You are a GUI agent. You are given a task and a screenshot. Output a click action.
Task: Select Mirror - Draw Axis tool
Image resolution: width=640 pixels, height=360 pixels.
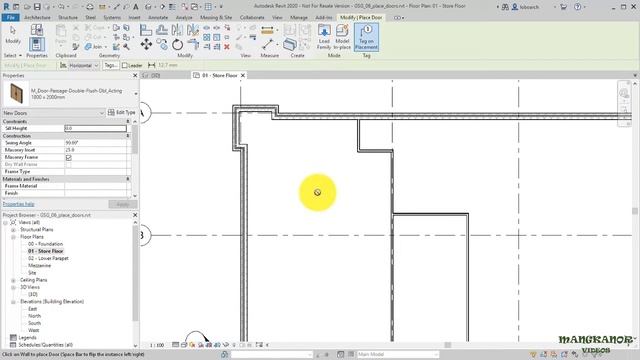coord(192,30)
